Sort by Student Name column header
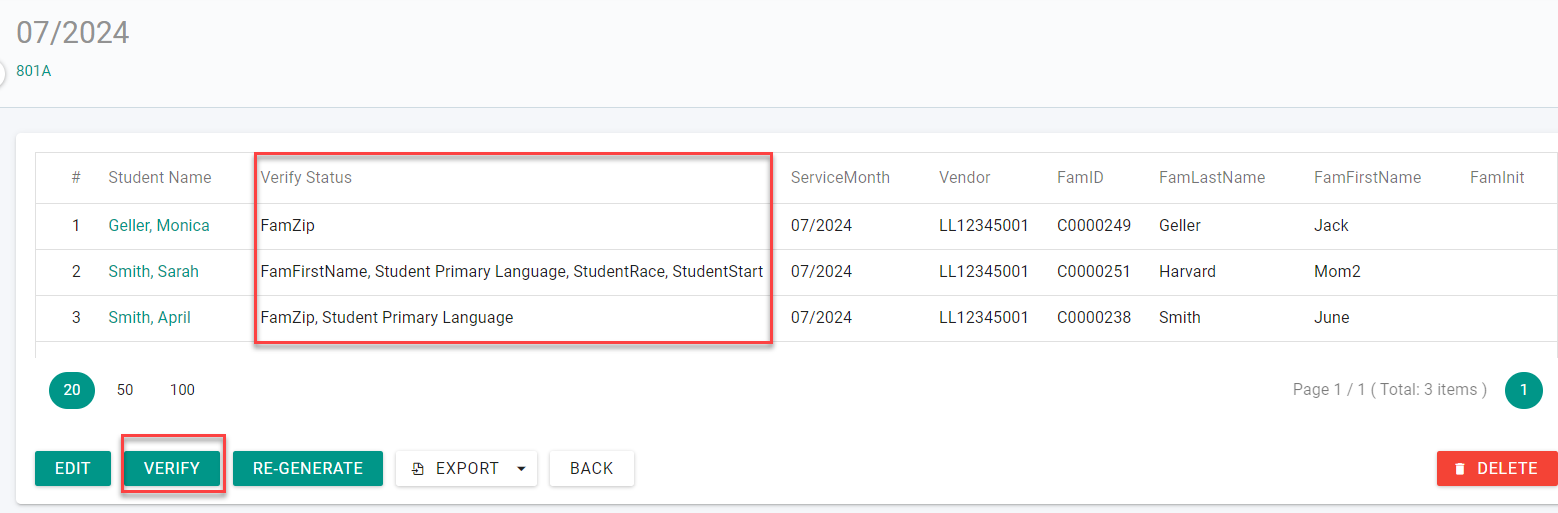Screen dimensions: 1558x513 [160, 178]
